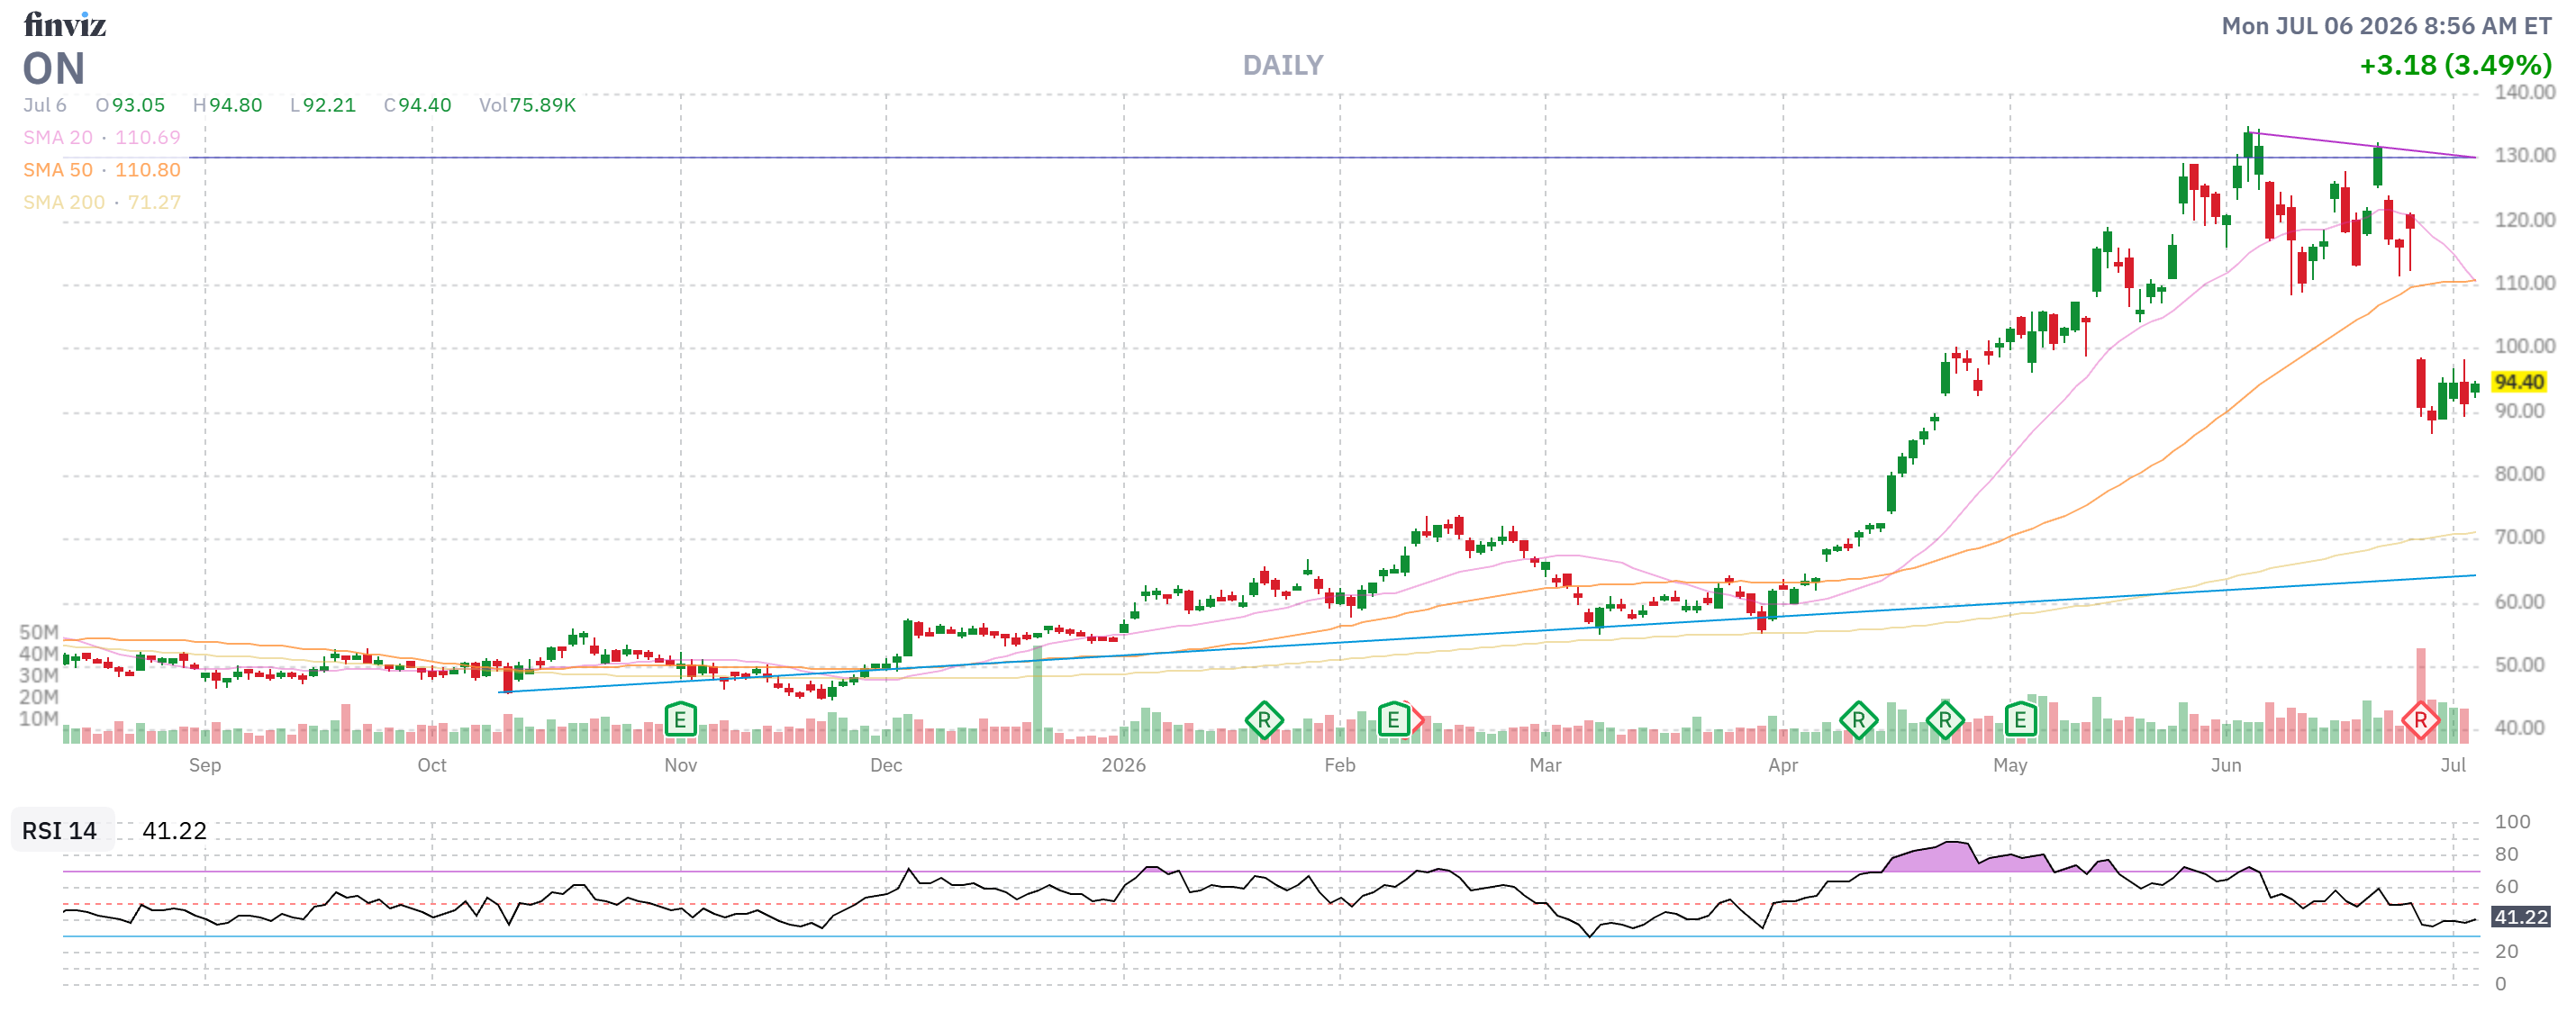The height and width of the screenshot is (1012, 2576).
Task: Select the late-April green R marker
Action: pyautogui.click(x=1945, y=719)
